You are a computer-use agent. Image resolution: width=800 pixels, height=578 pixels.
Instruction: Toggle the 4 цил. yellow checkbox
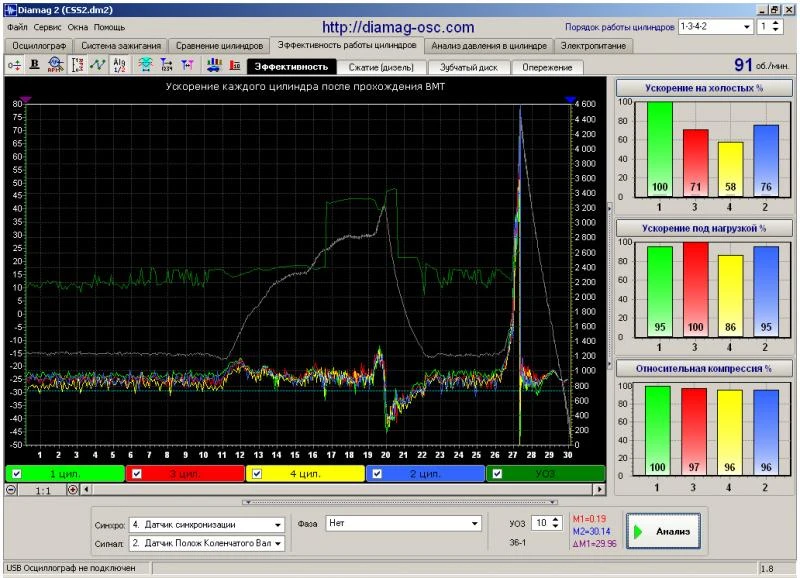click(257, 474)
